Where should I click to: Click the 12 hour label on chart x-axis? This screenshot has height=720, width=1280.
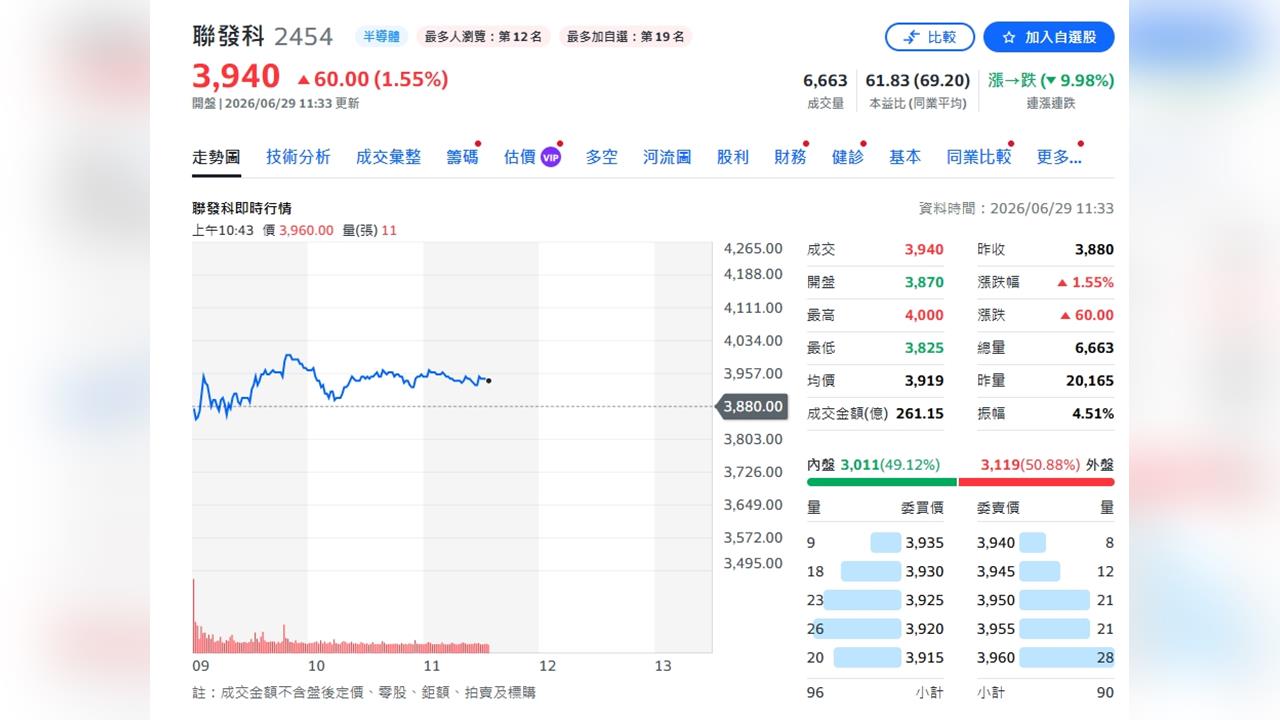point(547,666)
